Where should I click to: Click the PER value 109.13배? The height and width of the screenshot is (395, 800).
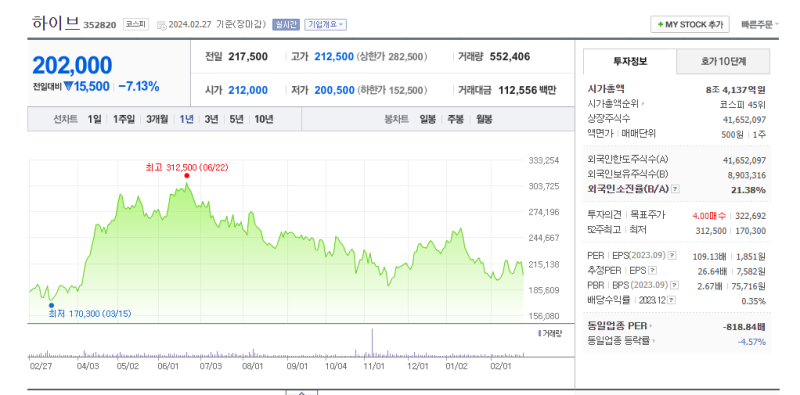click(x=709, y=256)
